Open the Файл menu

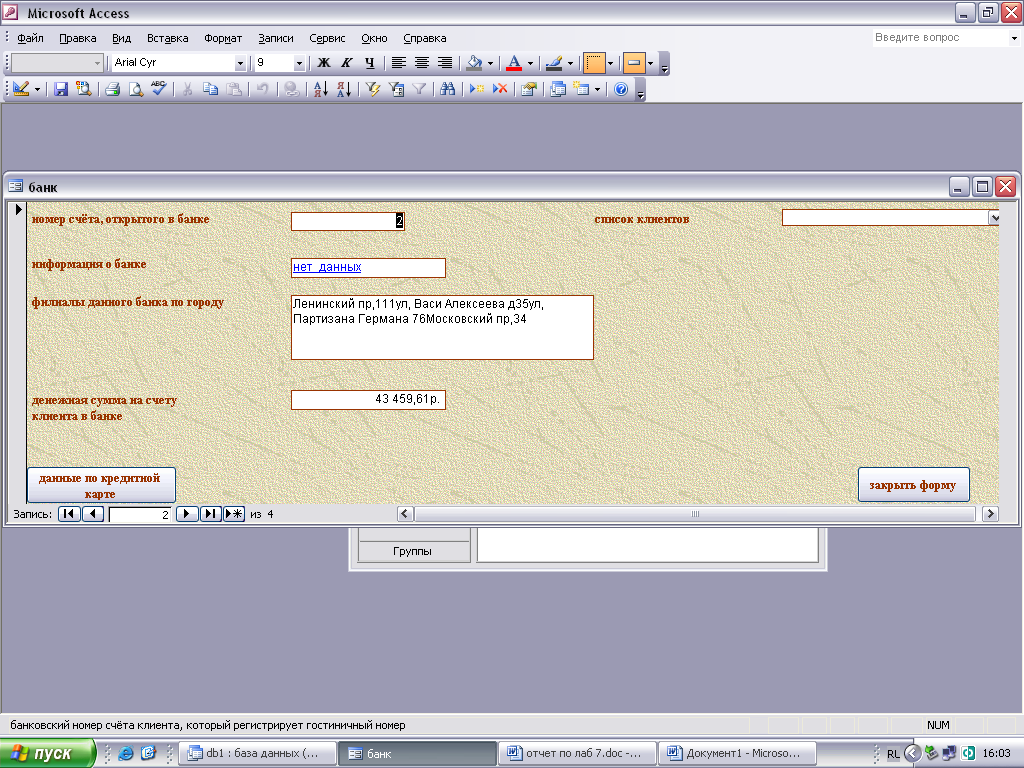click(x=30, y=38)
